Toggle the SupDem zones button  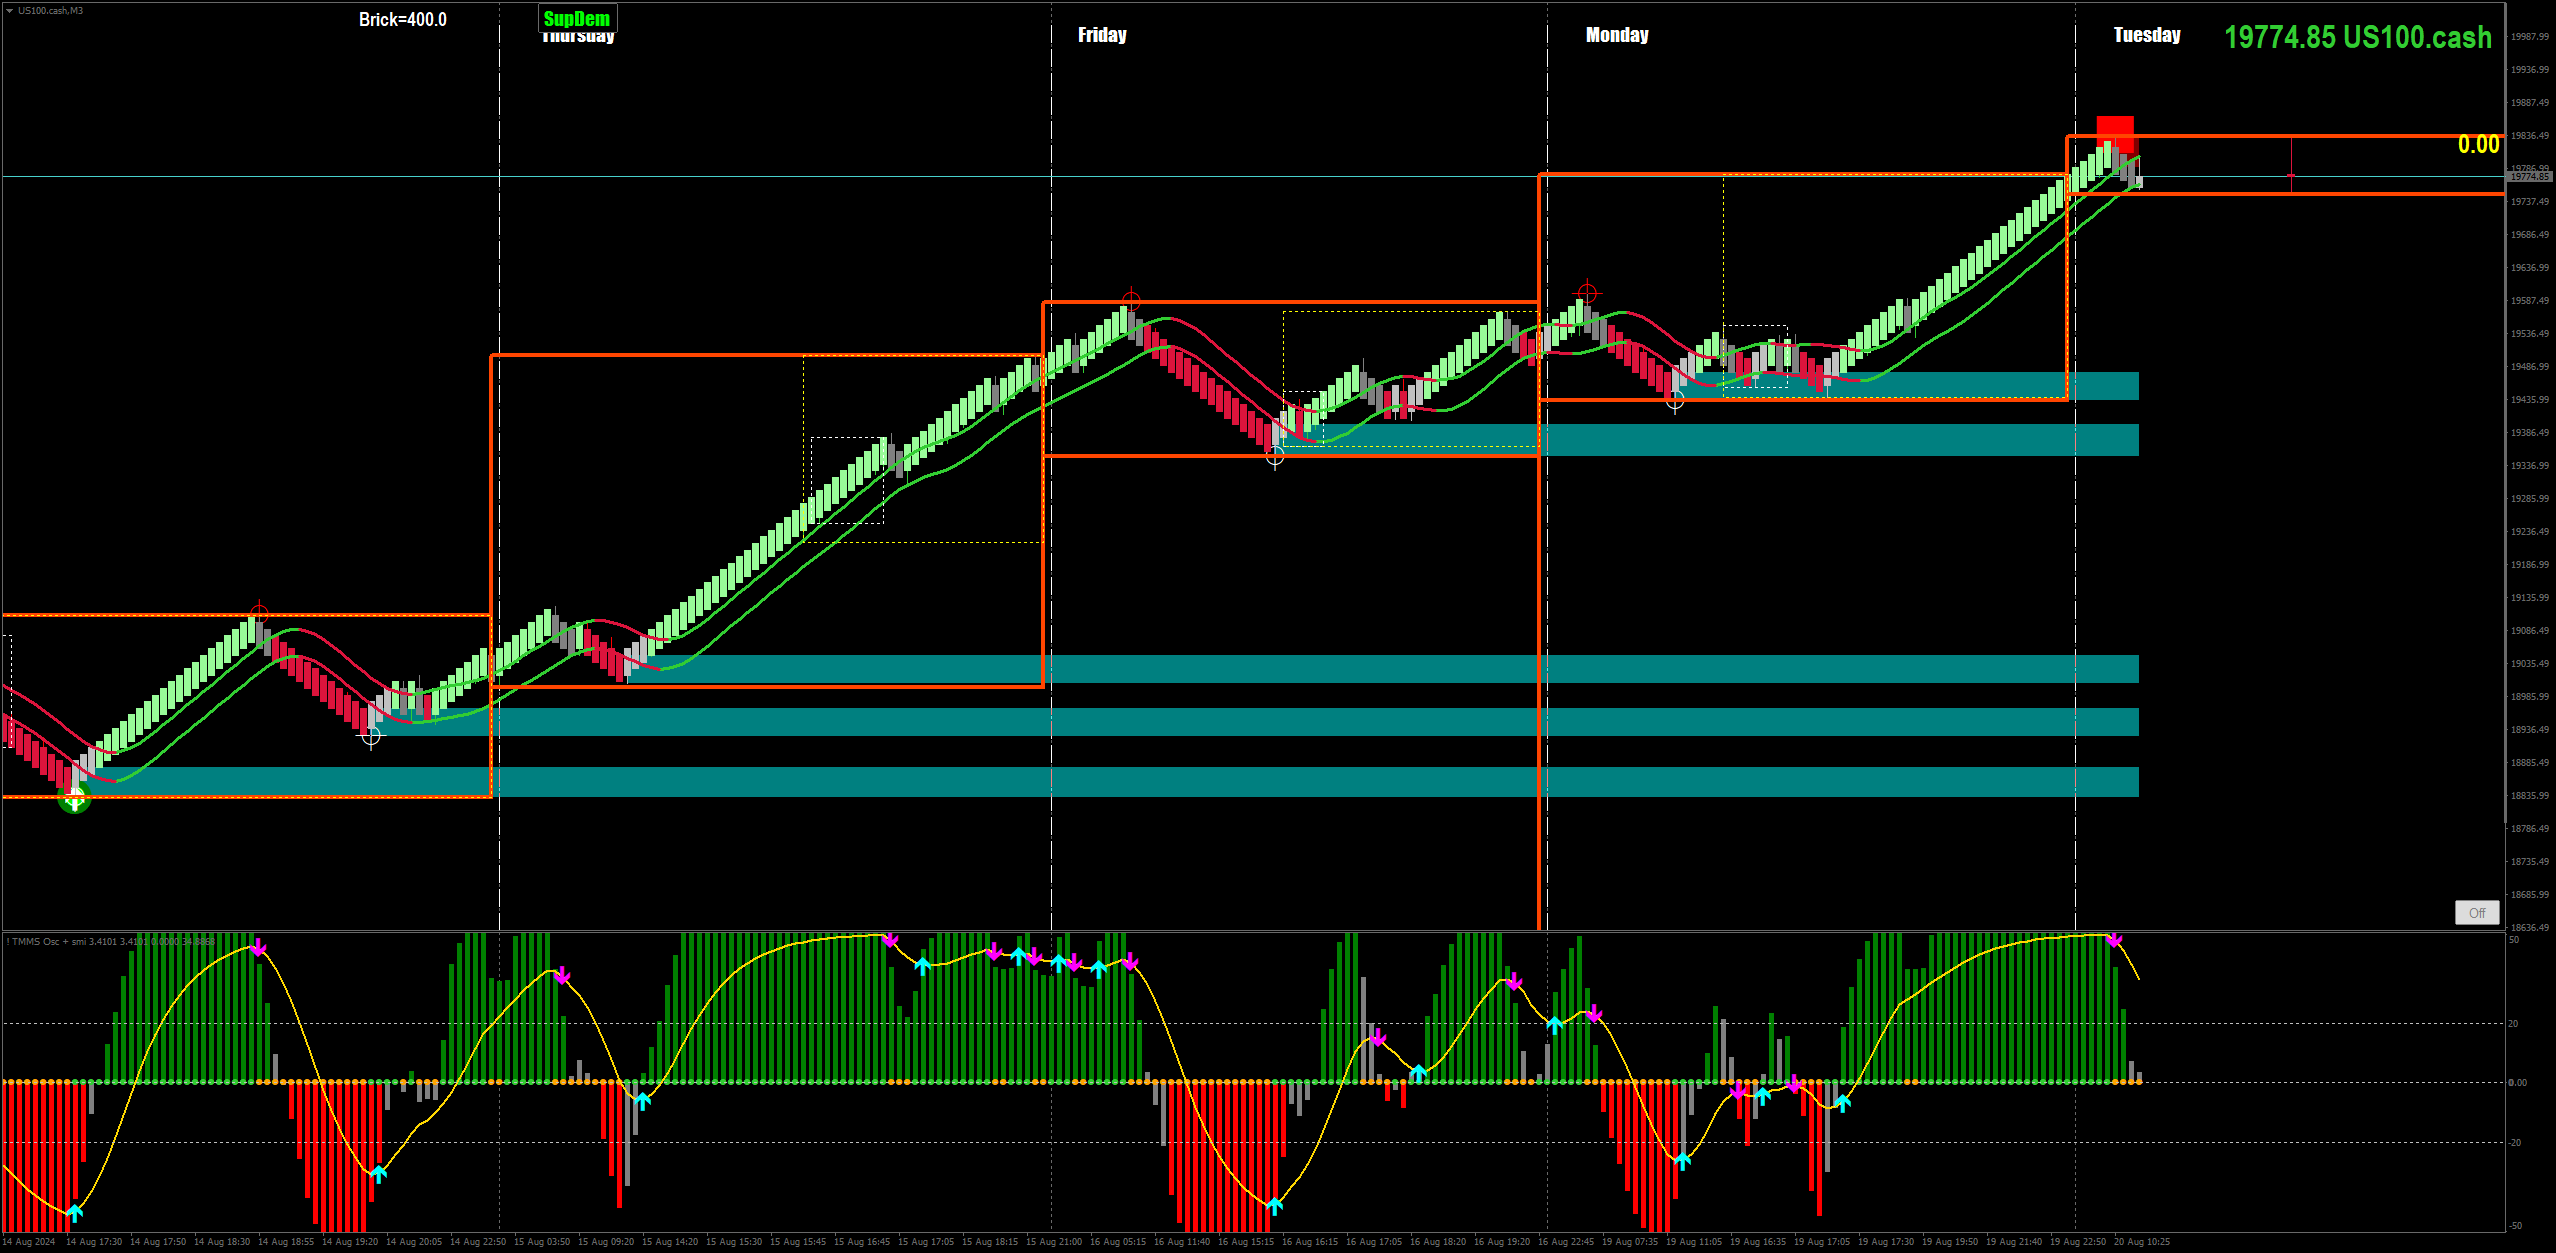(577, 18)
